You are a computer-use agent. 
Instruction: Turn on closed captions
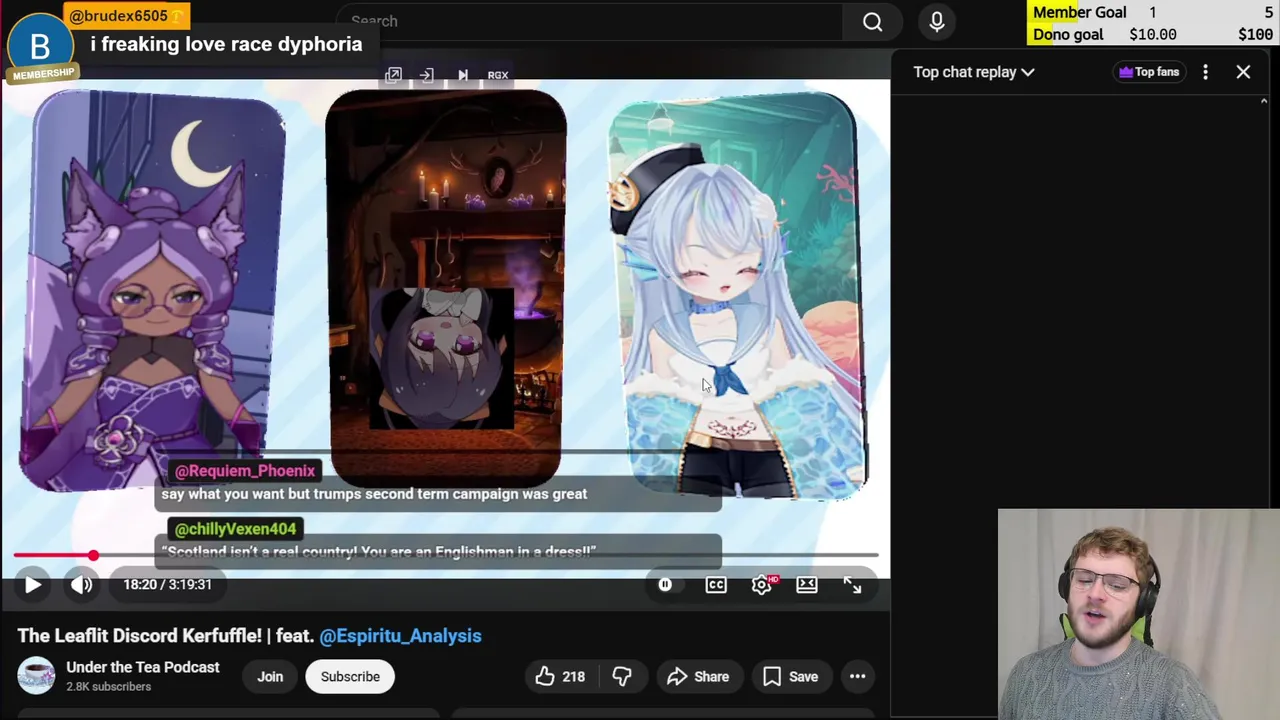point(716,585)
